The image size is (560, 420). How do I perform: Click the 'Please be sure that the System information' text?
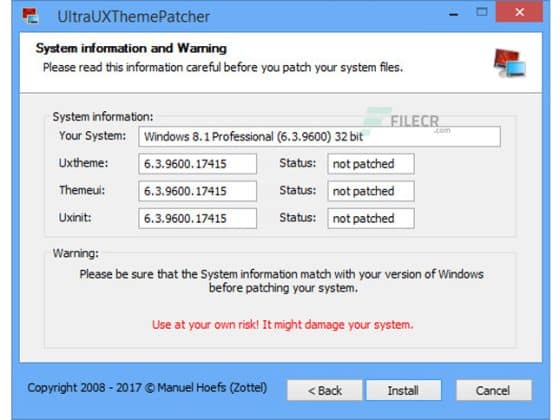(x=281, y=281)
